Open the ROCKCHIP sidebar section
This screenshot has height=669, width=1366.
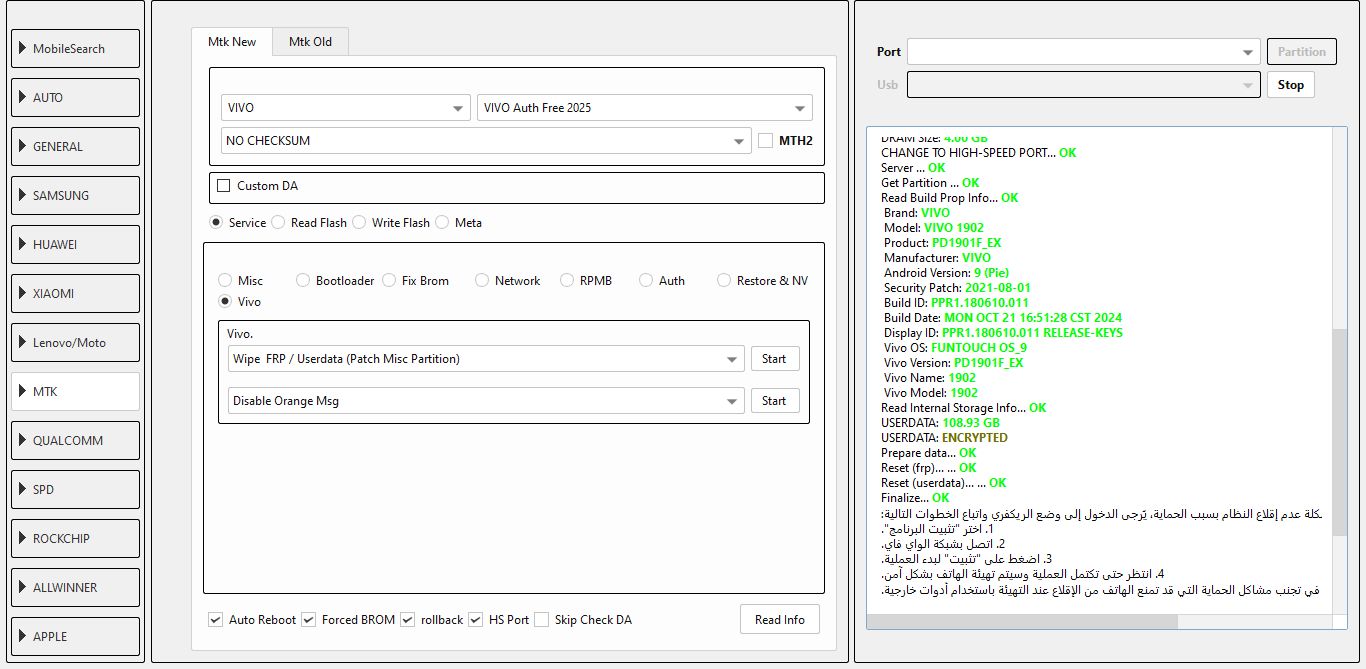pos(76,539)
